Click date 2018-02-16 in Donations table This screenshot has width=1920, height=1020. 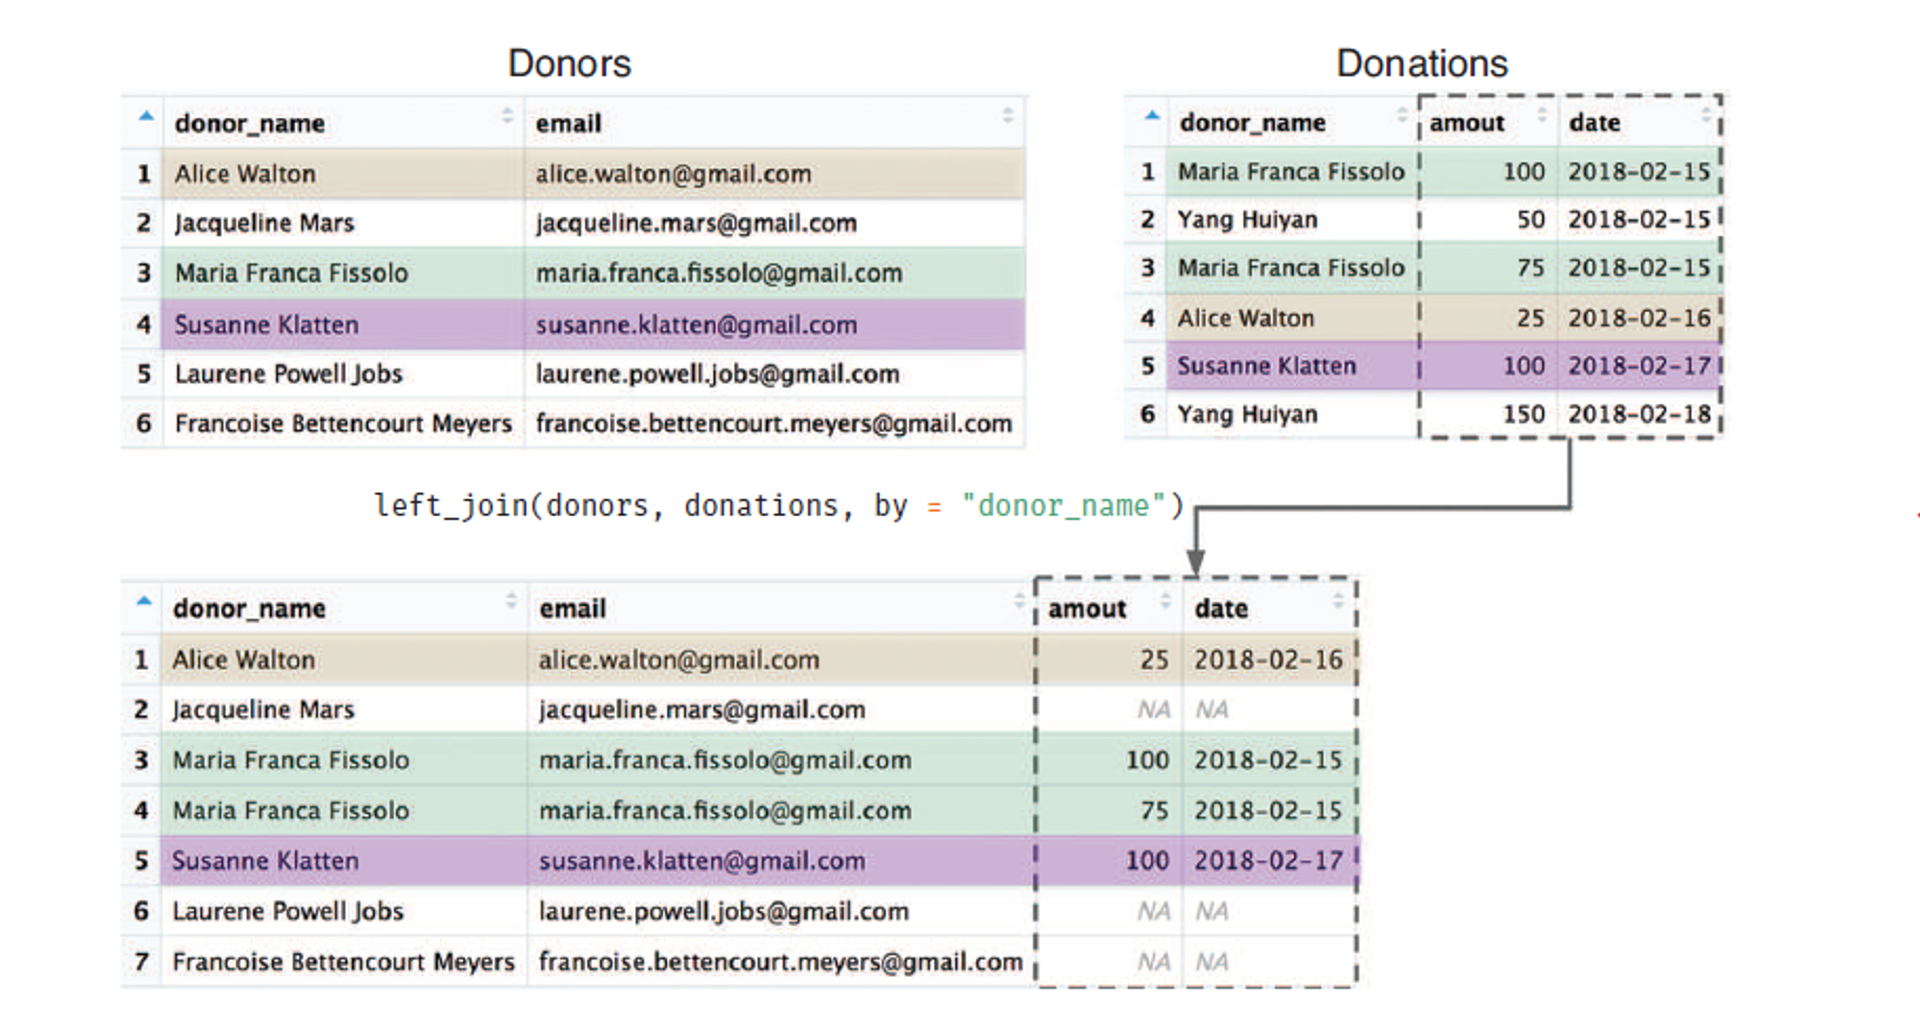(1639, 318)
